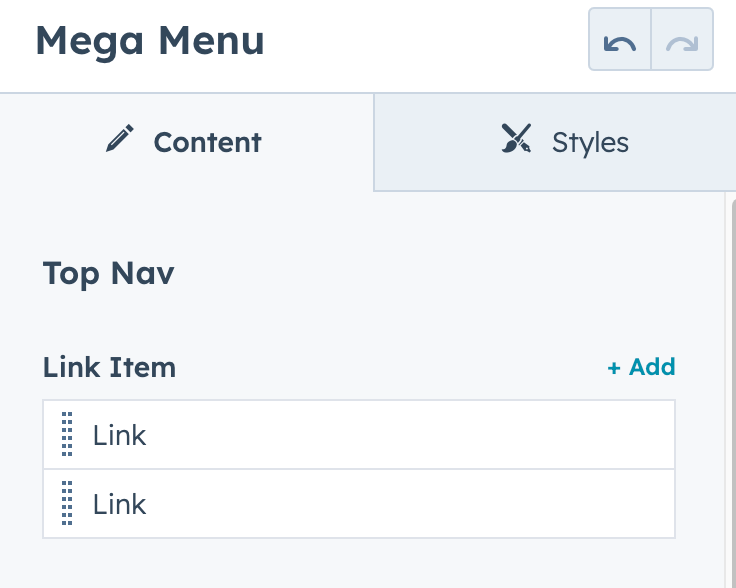The image size is (736, 588).
Task: Open the first Link entry text
Action: coord(120,435)
